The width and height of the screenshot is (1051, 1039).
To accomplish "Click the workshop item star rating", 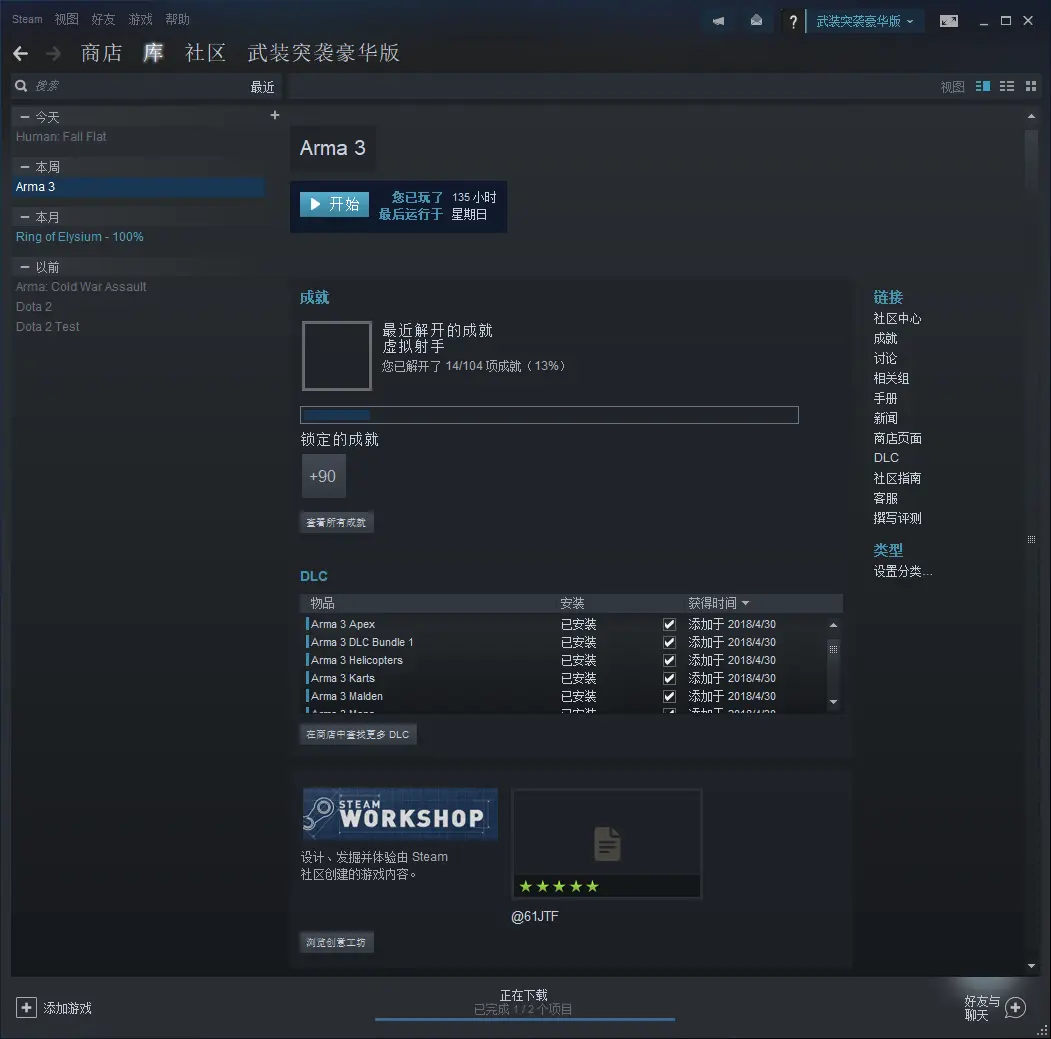I will tap(559, 886).
